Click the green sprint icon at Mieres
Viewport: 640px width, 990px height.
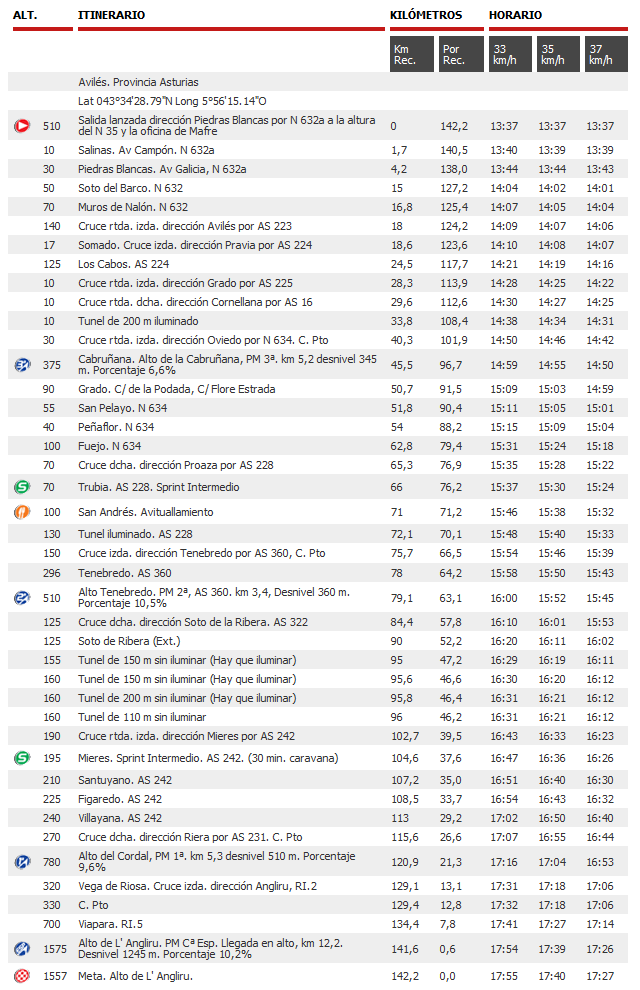tap(22, 758)
